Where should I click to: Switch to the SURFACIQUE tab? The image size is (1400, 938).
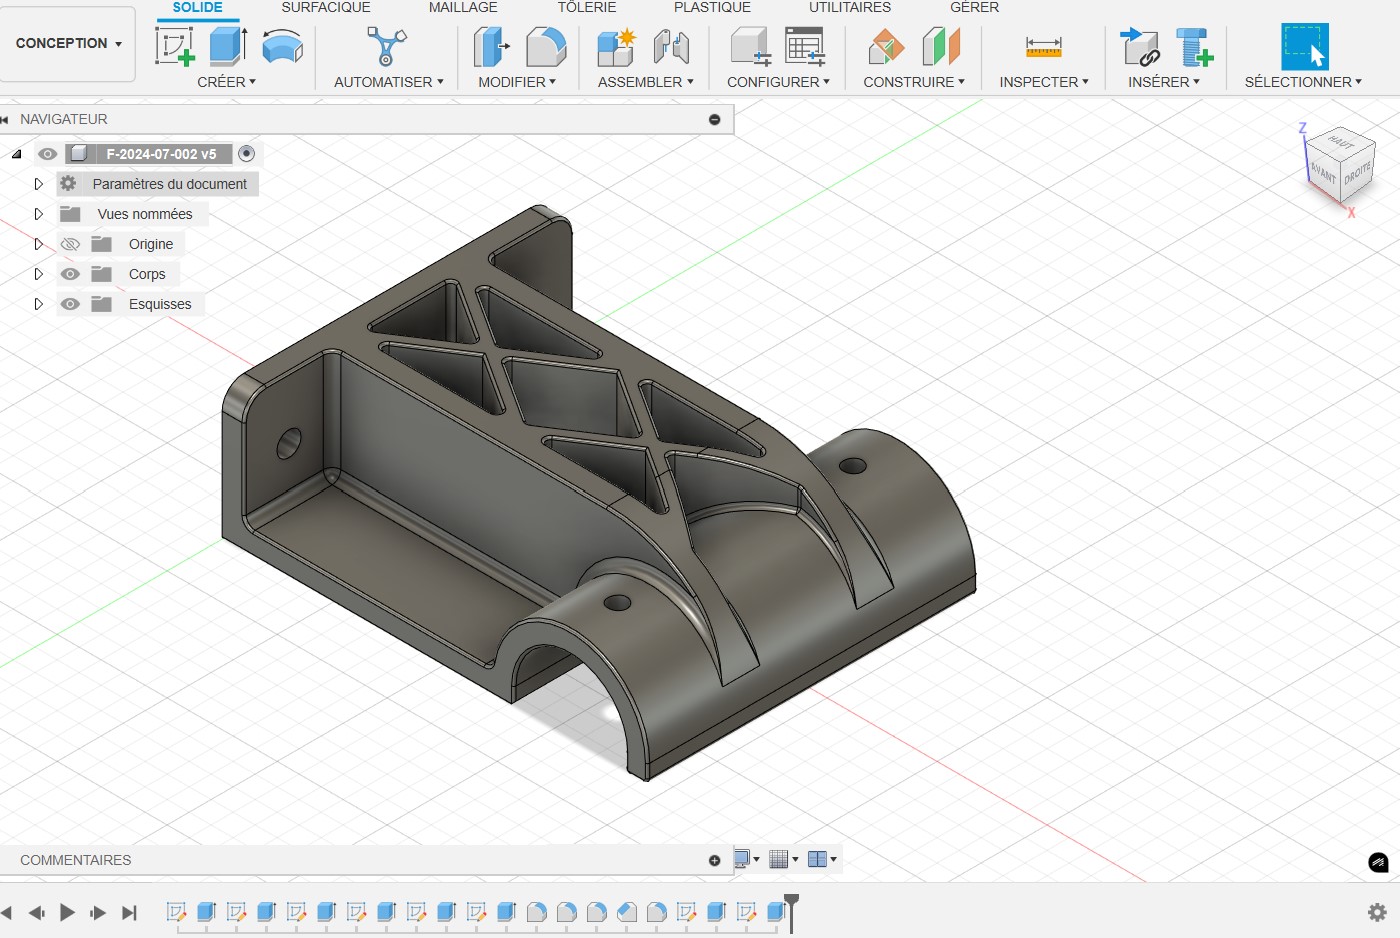326,7
